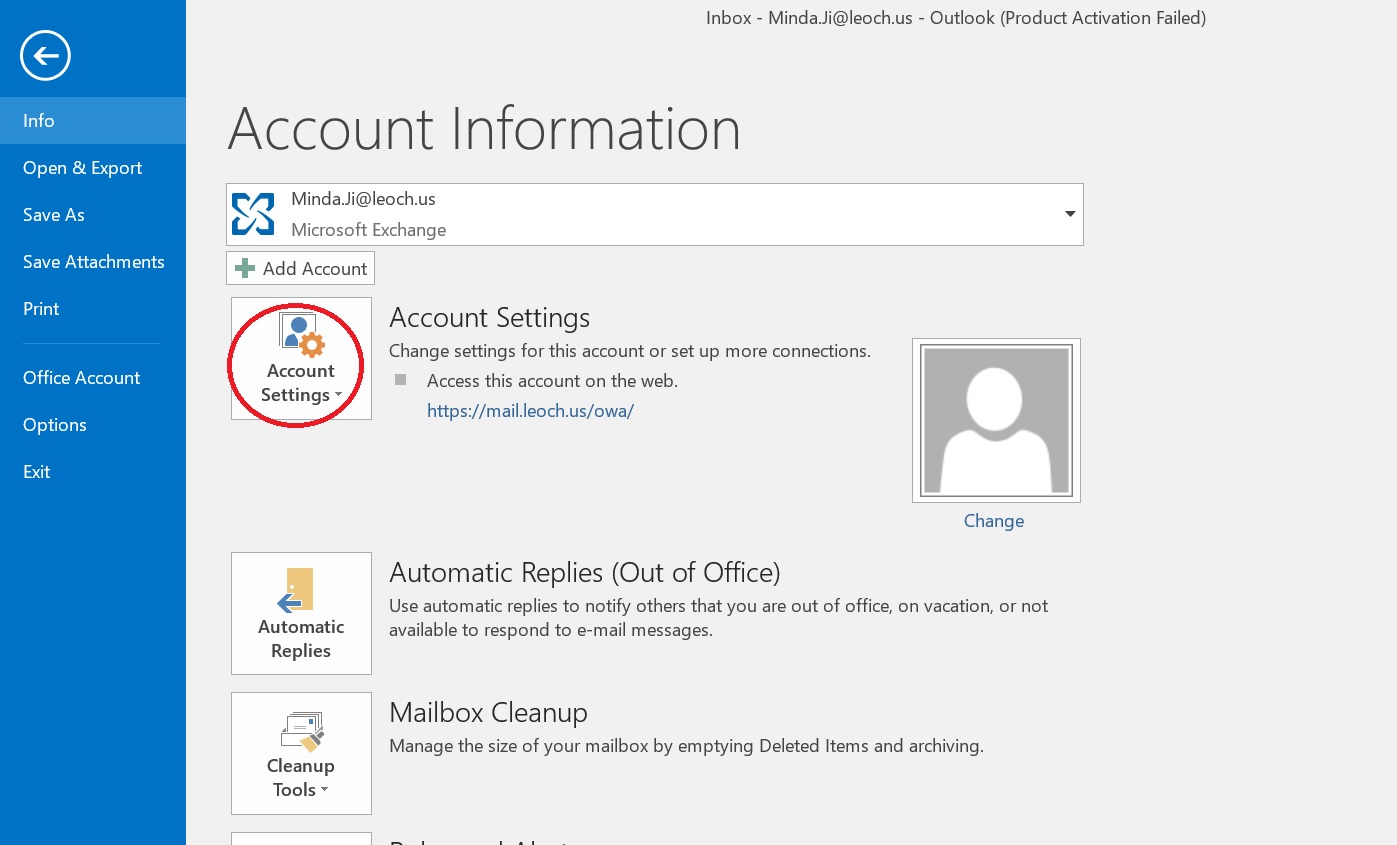Open the Account Settings dropdown button
The height and width of the screenshot is (845, 1397).
click(x=301, y=358)
